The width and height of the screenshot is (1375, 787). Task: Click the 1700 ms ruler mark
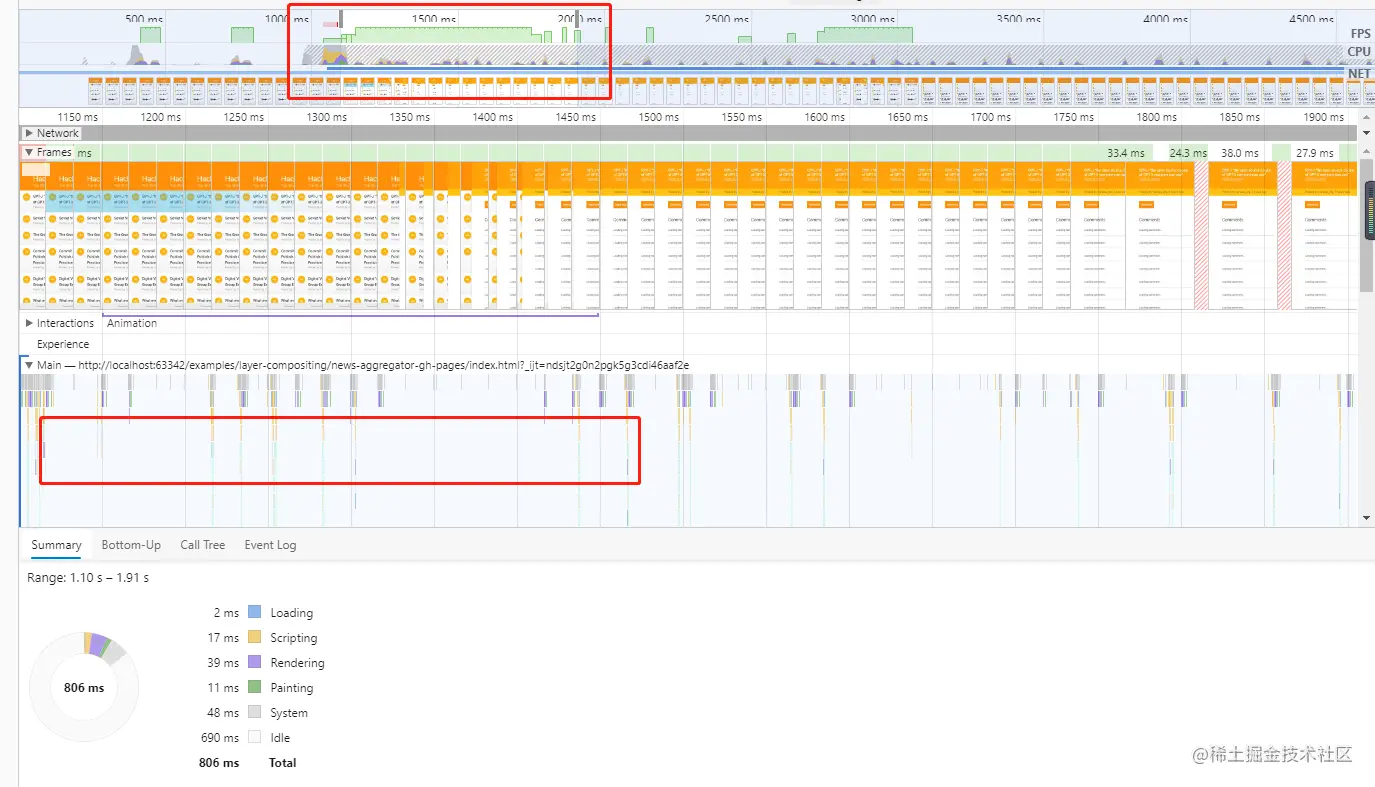[990, 117]
